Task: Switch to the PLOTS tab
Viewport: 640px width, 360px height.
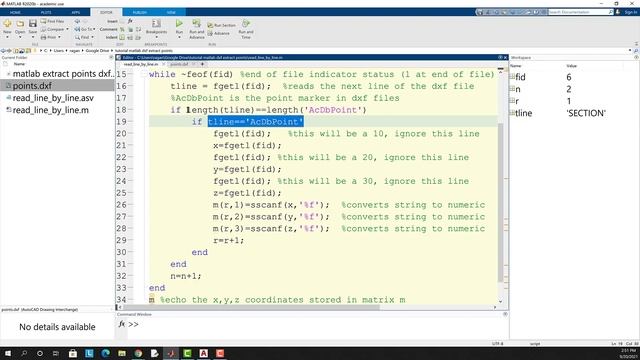Action: tap(46, 13)
